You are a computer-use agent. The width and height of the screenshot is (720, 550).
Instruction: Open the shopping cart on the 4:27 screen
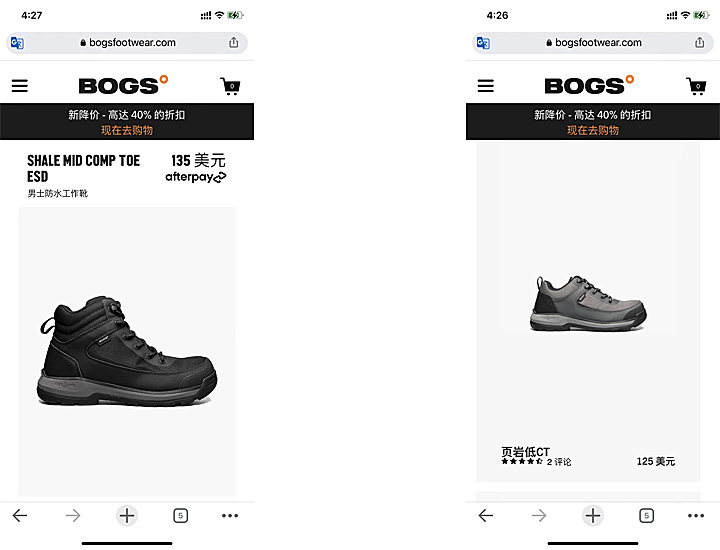click(230, 86)
